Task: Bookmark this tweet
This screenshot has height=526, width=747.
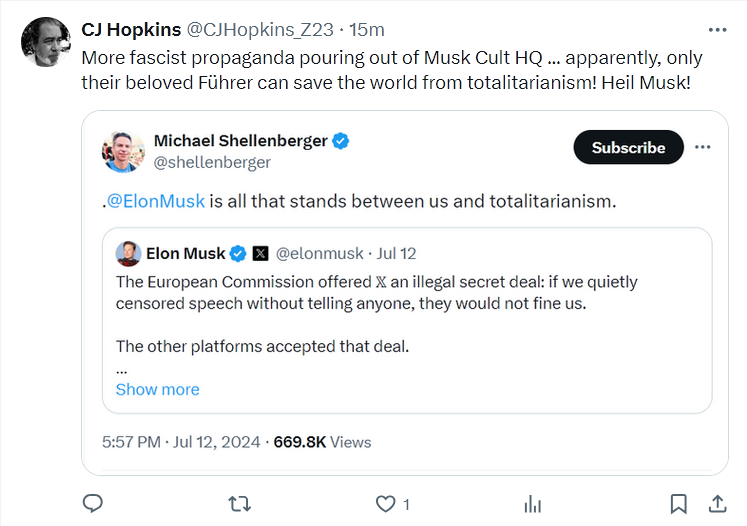Action: tap(678, 503)
